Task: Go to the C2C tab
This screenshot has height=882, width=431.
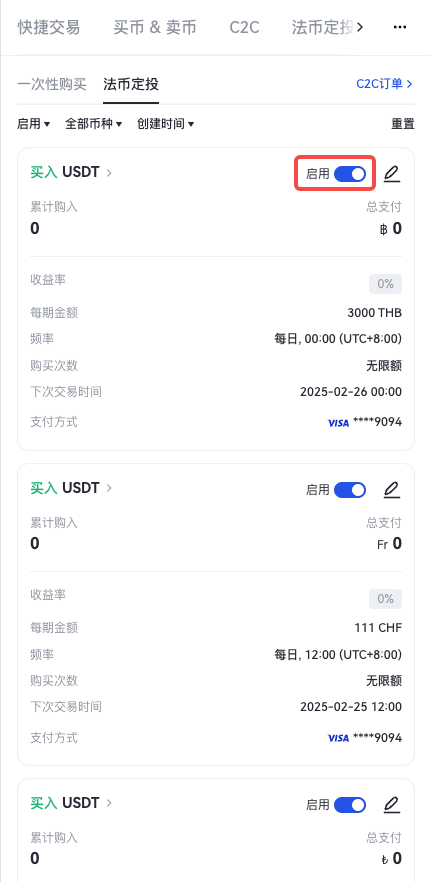Action: (244, 27)
